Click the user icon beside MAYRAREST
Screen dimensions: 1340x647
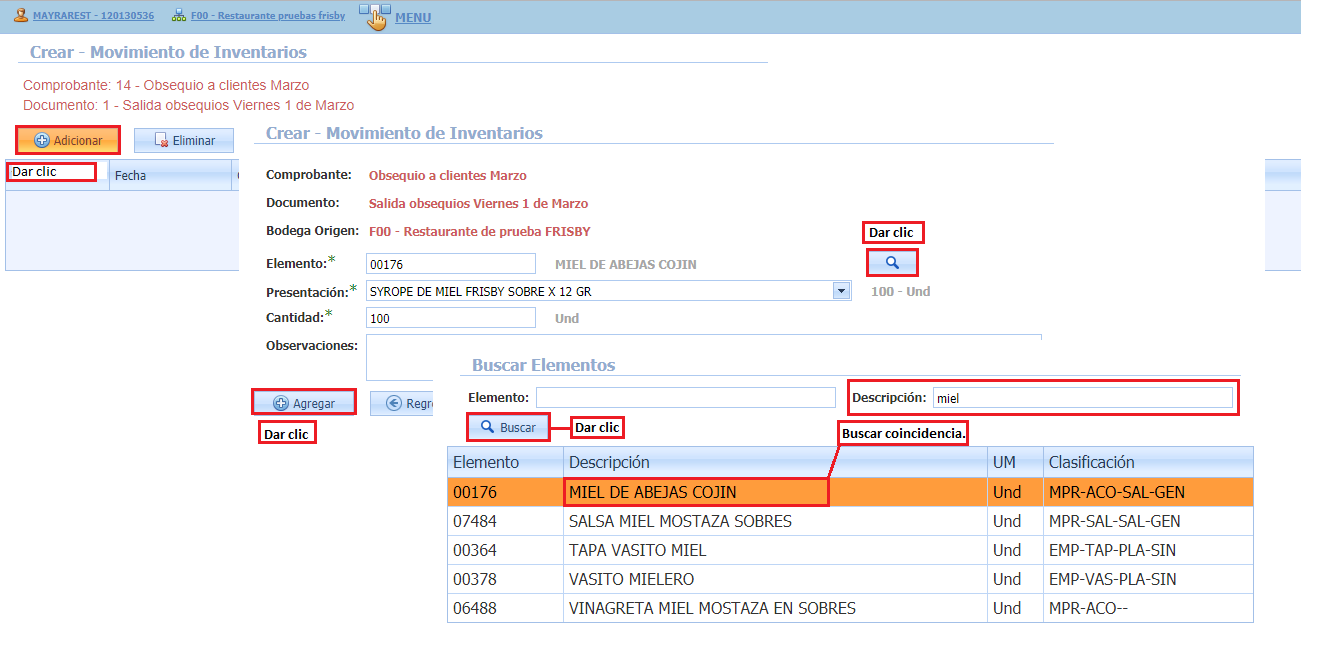(x=20, y=16)
